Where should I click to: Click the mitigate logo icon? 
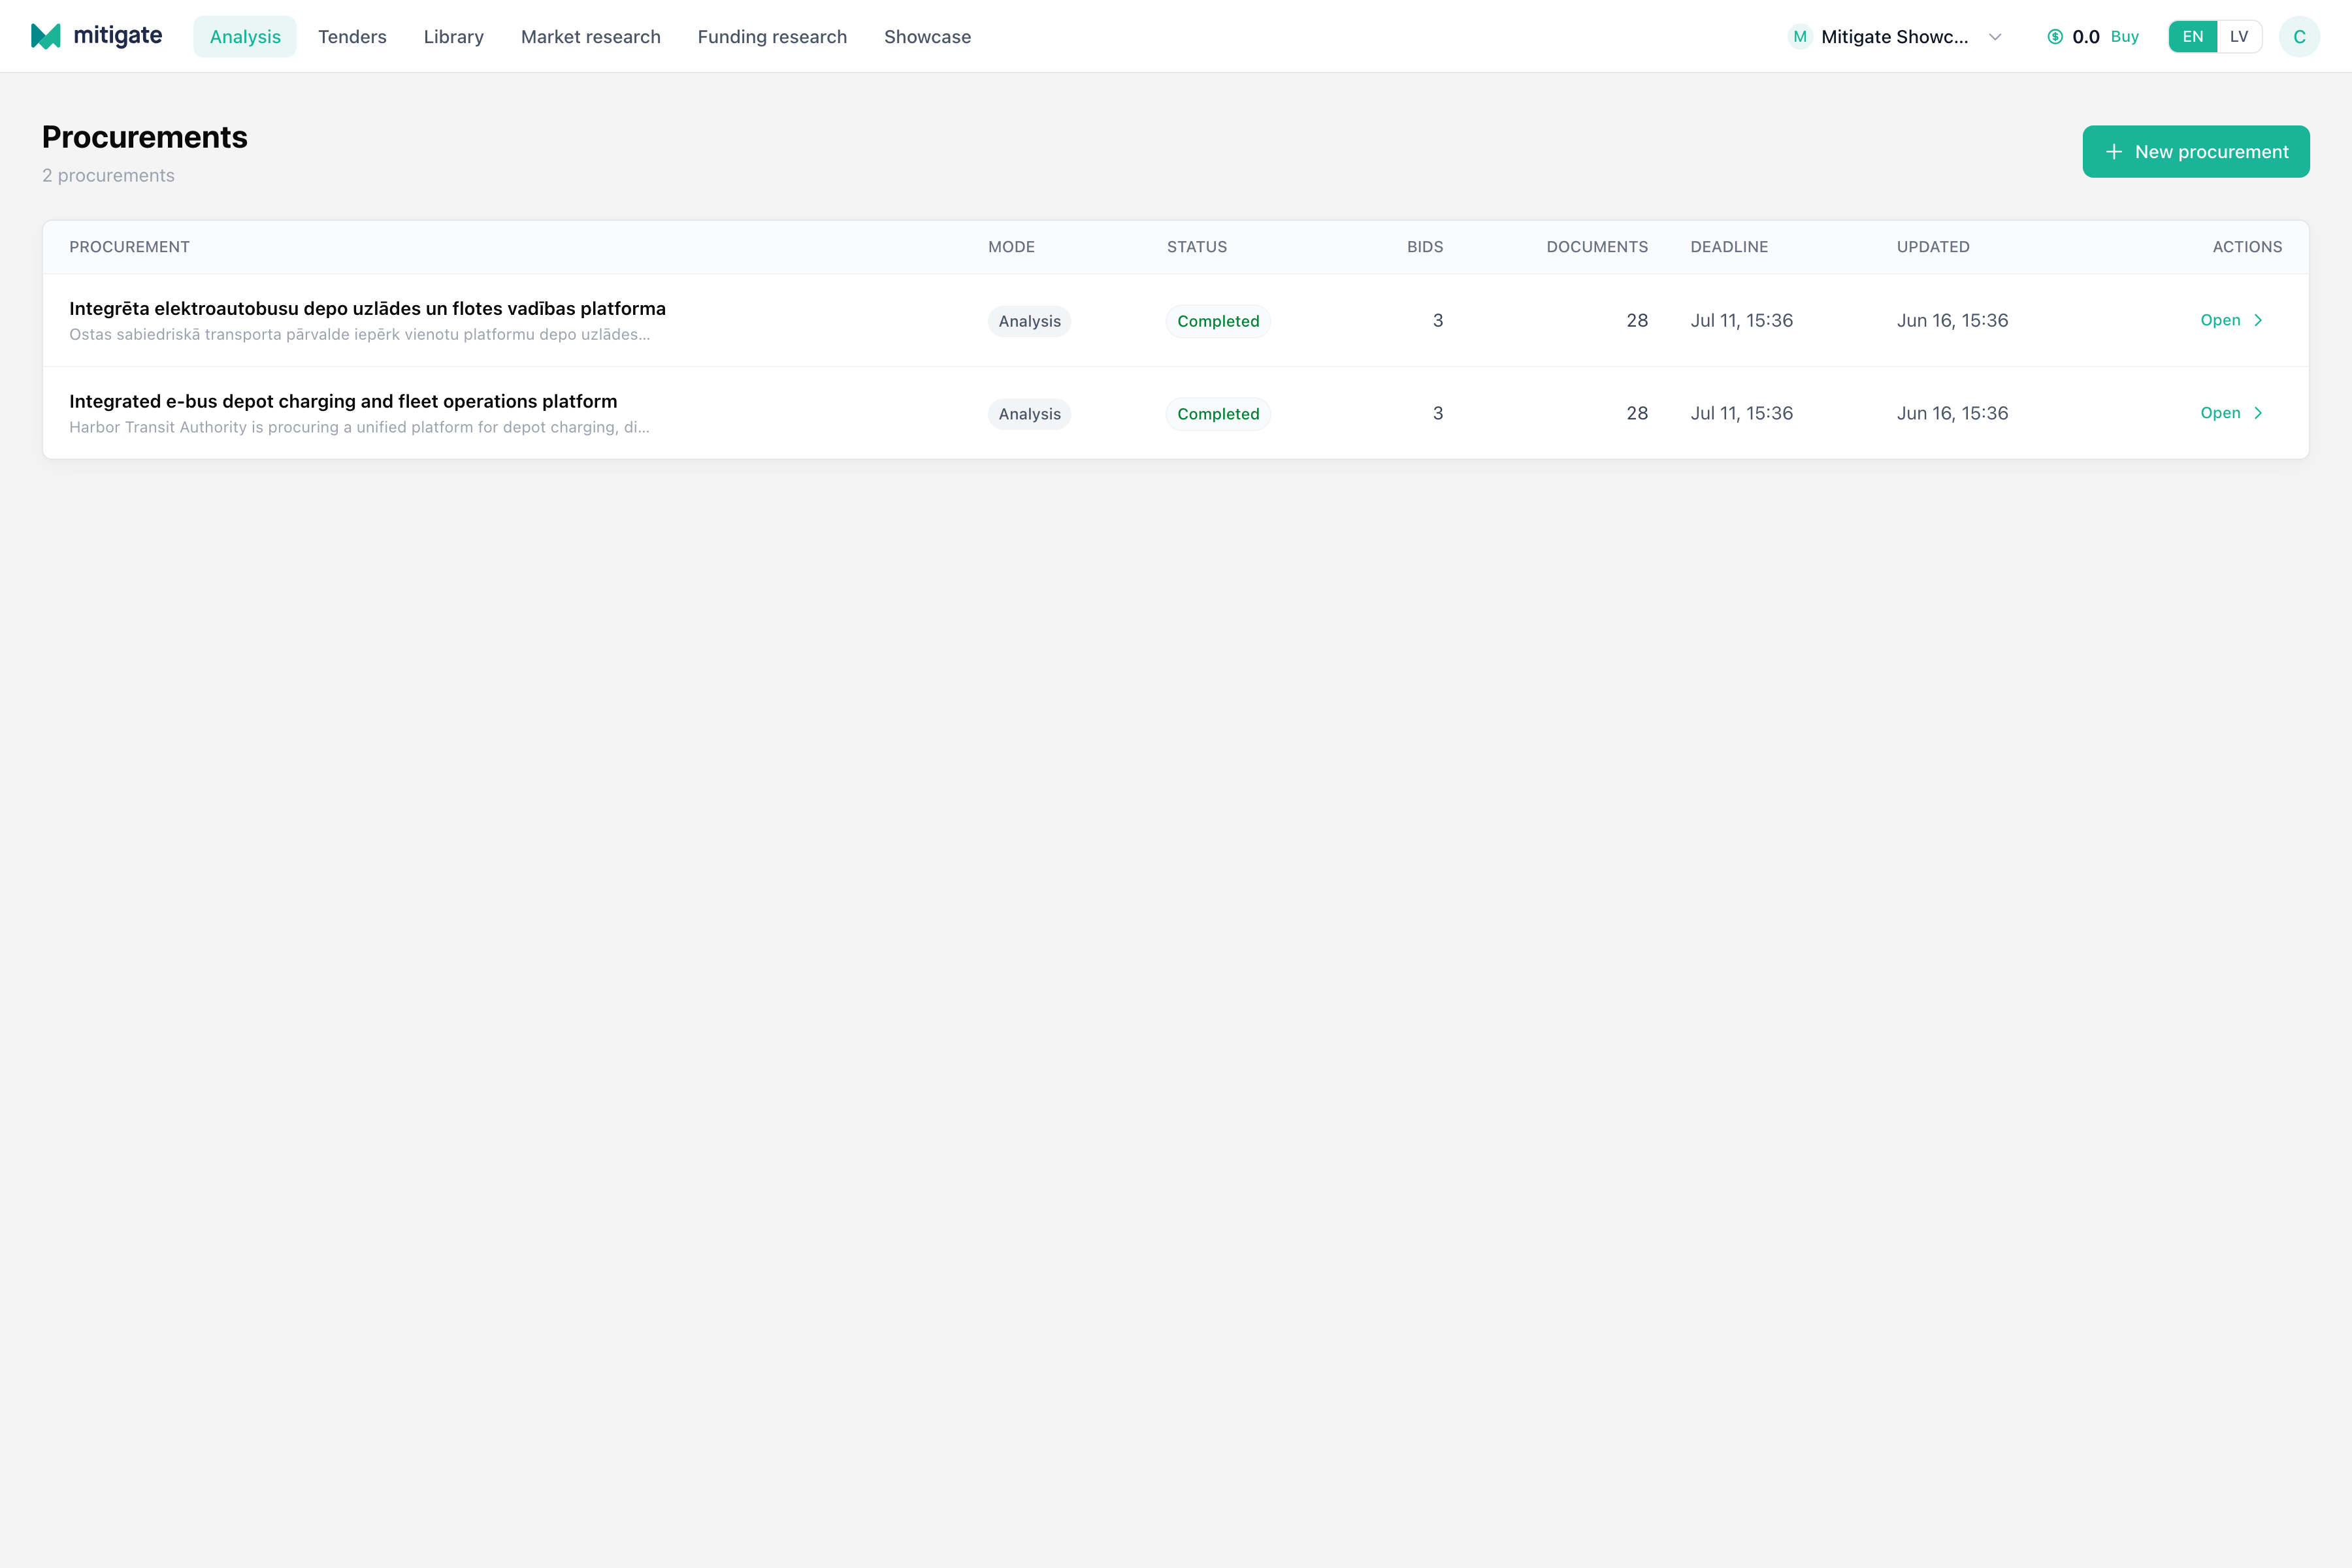pos(46,36)
